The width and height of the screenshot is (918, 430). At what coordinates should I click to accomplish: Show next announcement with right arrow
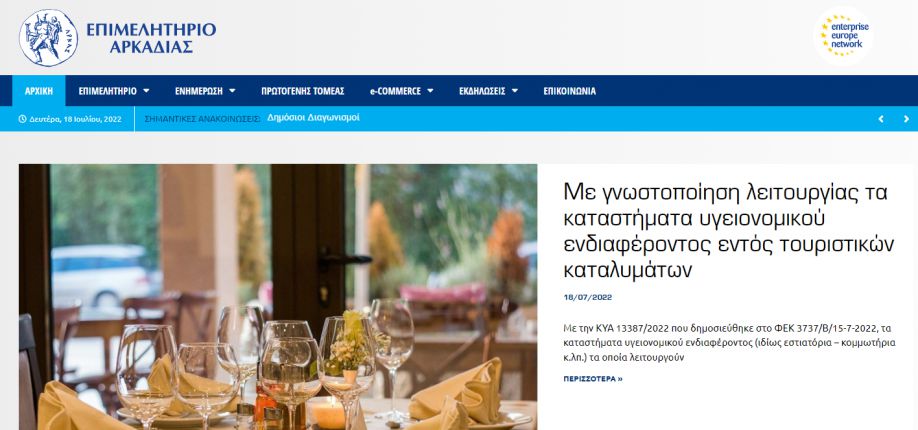point(906,119)
